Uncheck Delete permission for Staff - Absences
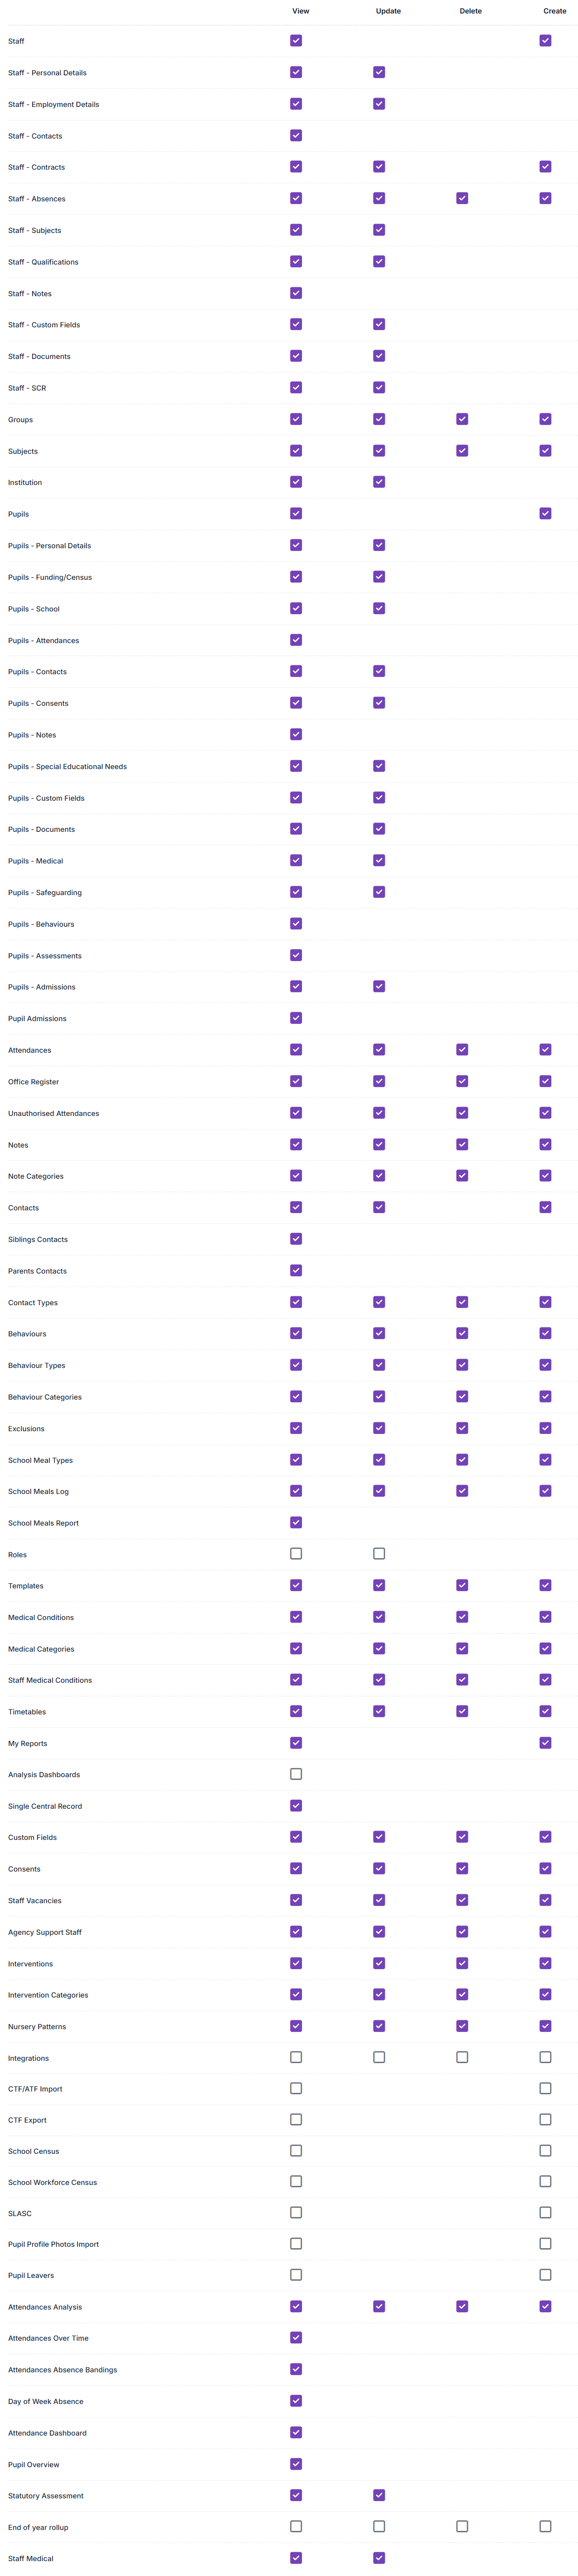The image size is (578, 2576). pos(462,198)
